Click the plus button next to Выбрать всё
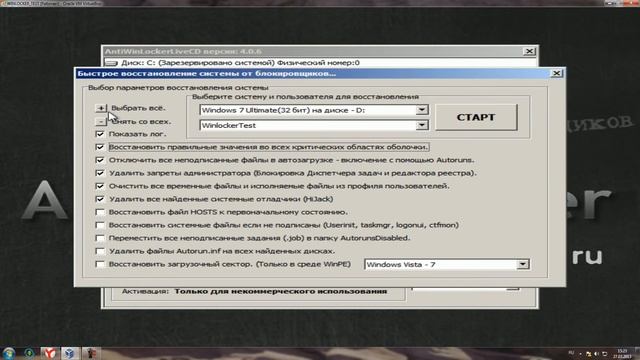Image resolution: width=640 pixels, height=360 pixels. point(101,108)
